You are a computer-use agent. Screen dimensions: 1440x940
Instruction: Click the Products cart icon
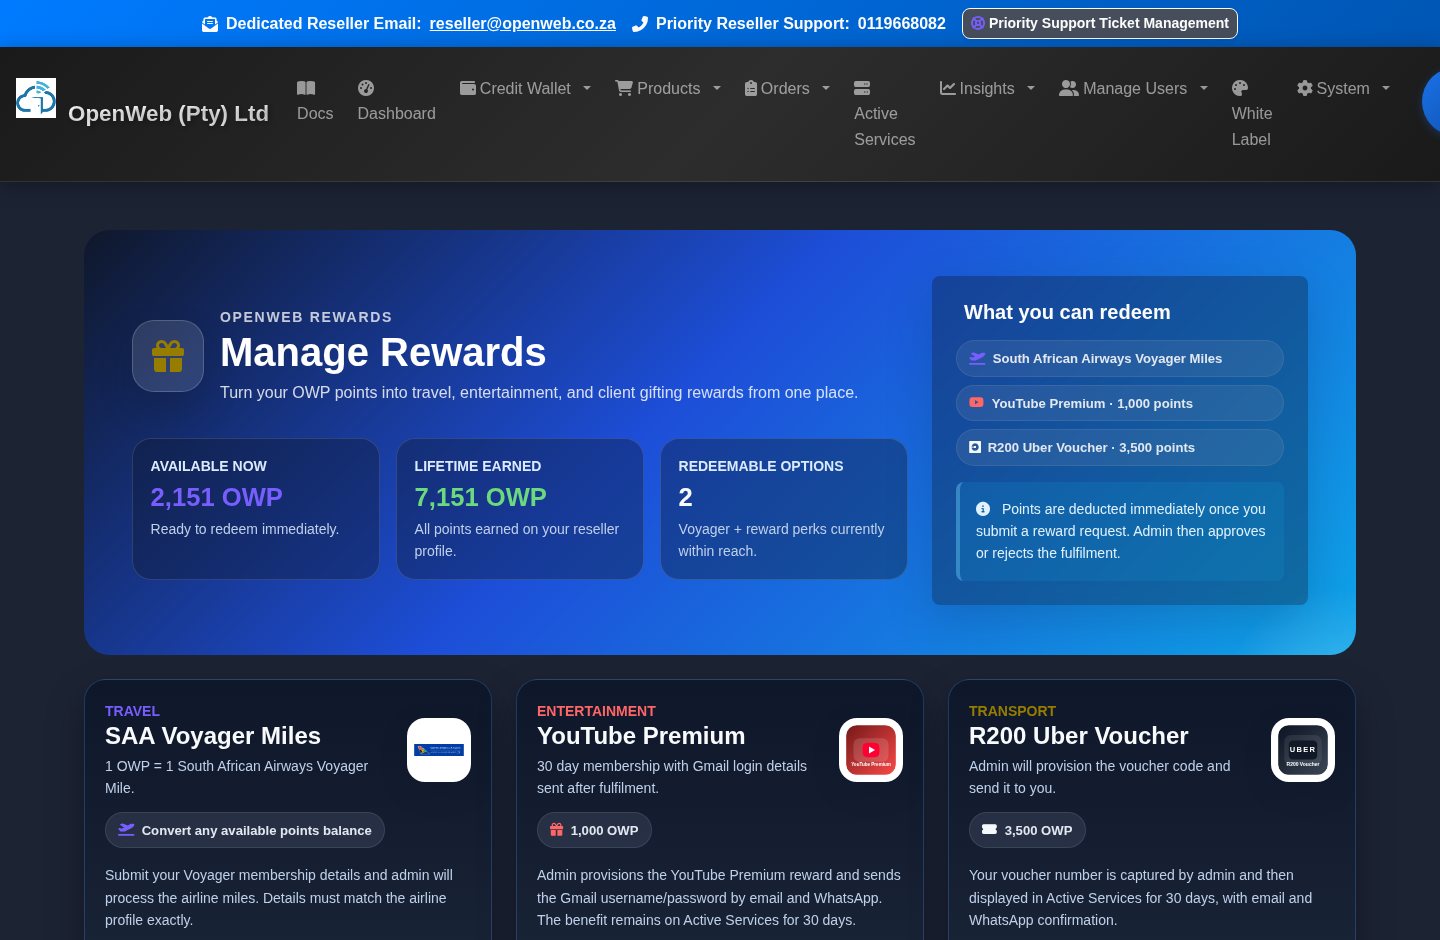coord(624,88)
